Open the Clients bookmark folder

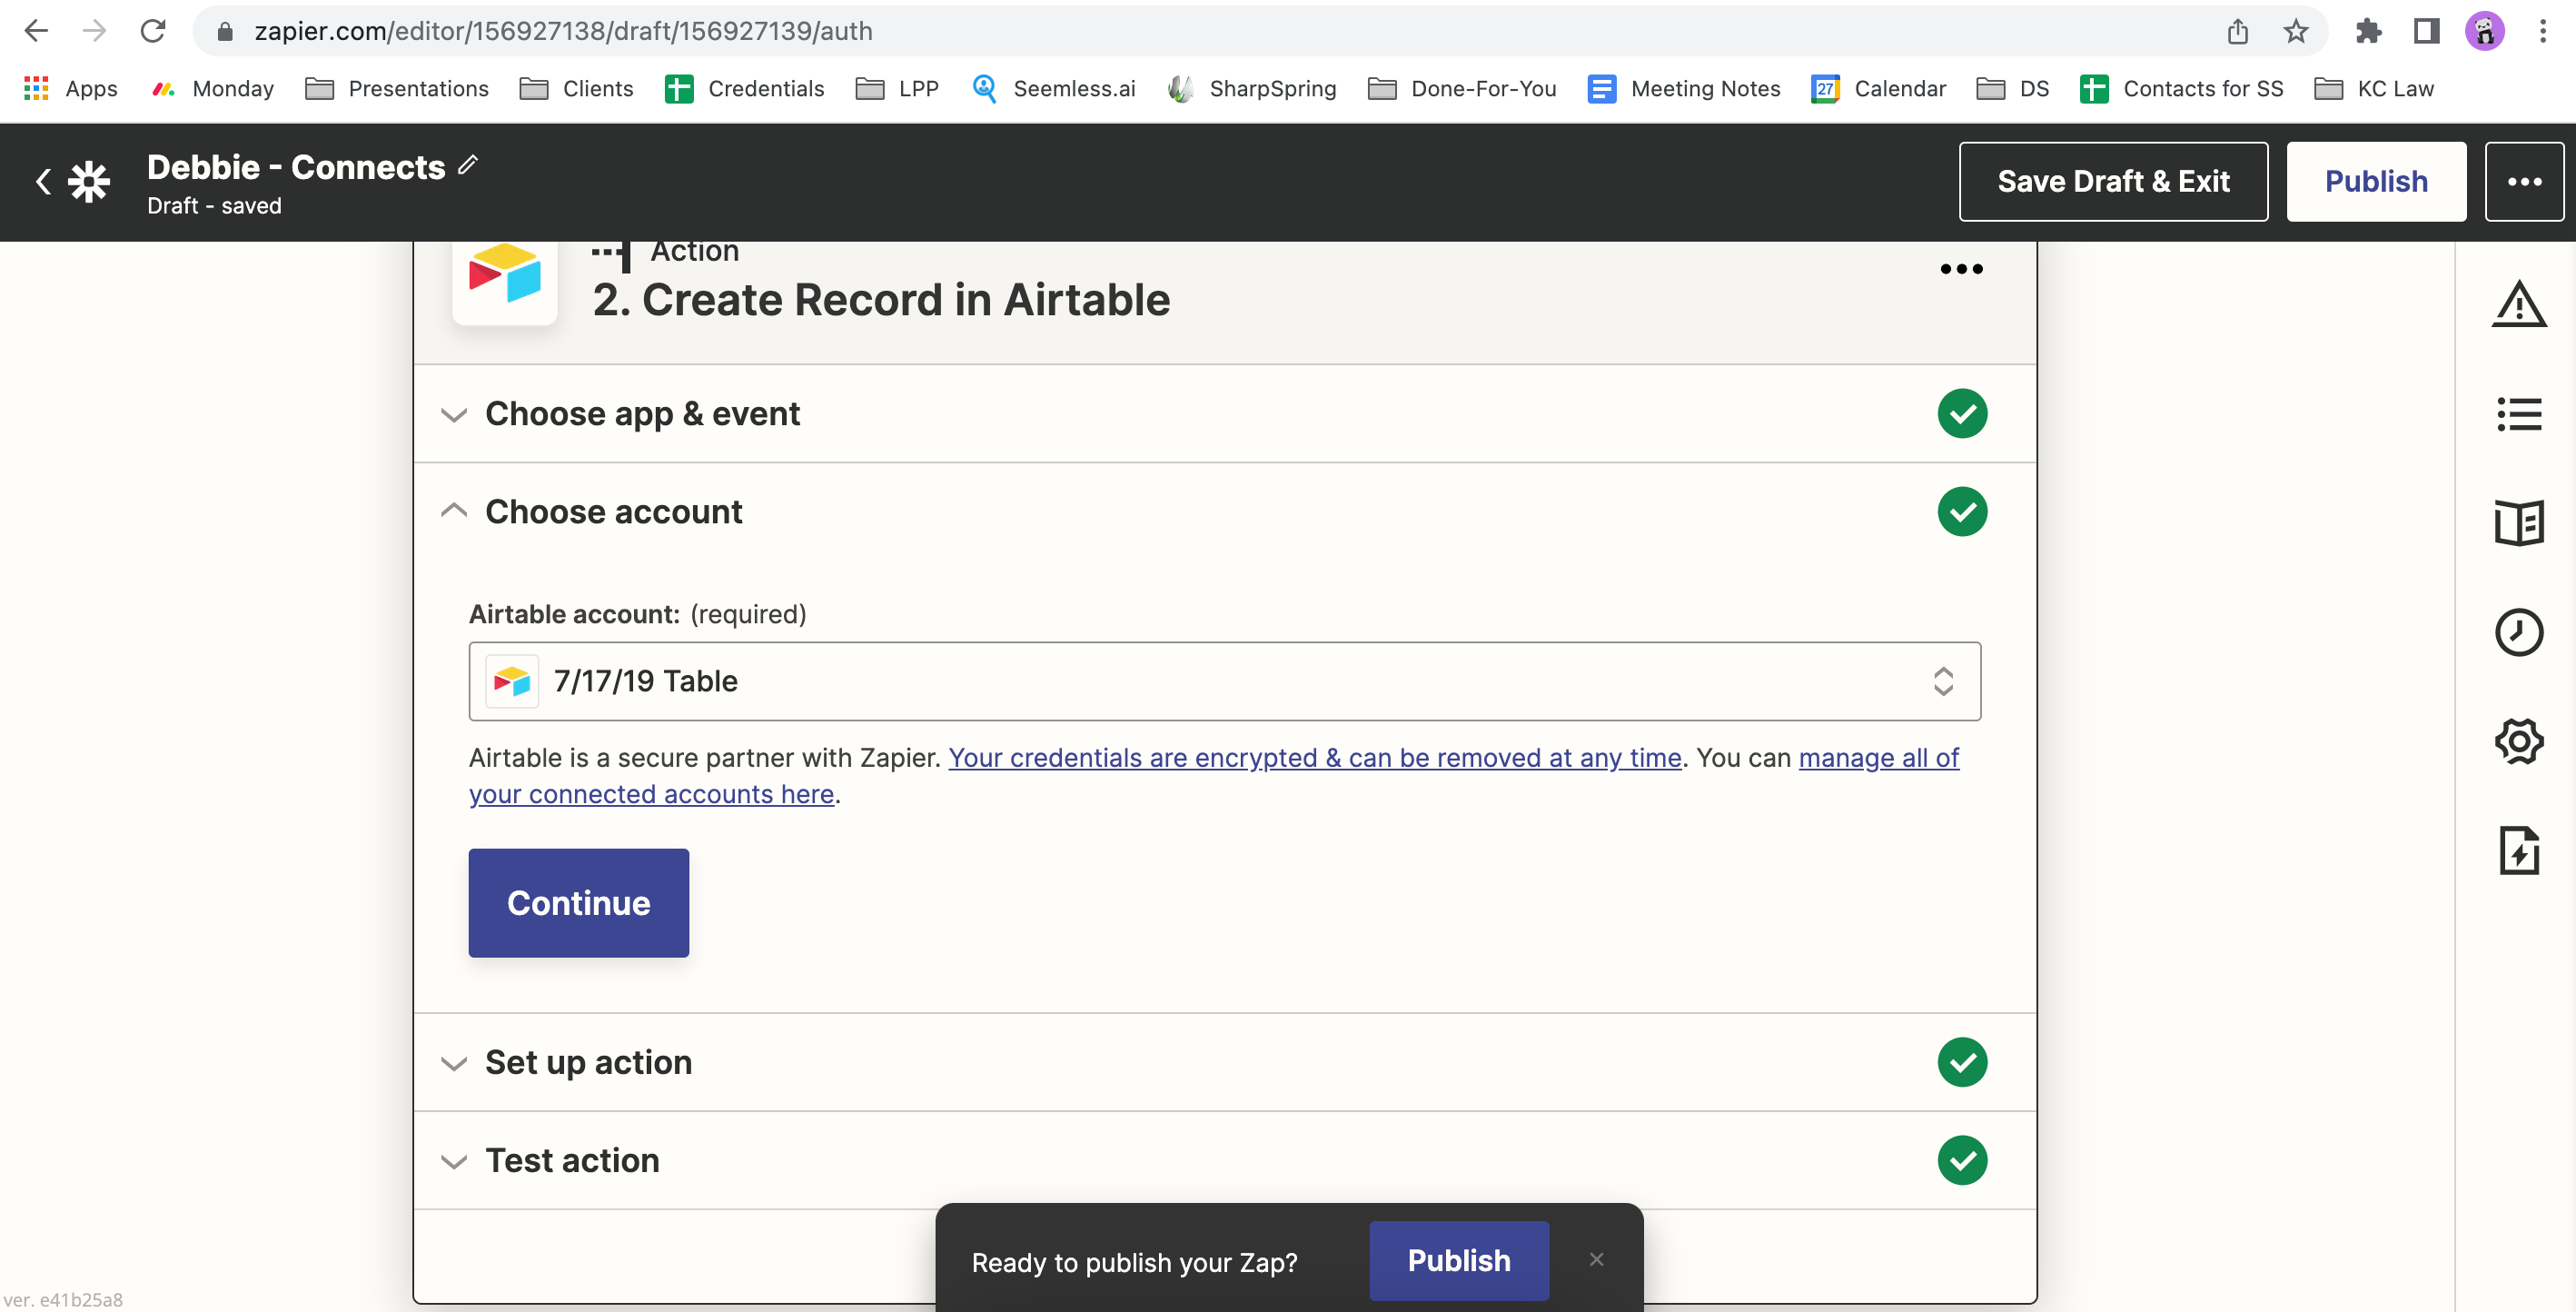tap(576, 89)
